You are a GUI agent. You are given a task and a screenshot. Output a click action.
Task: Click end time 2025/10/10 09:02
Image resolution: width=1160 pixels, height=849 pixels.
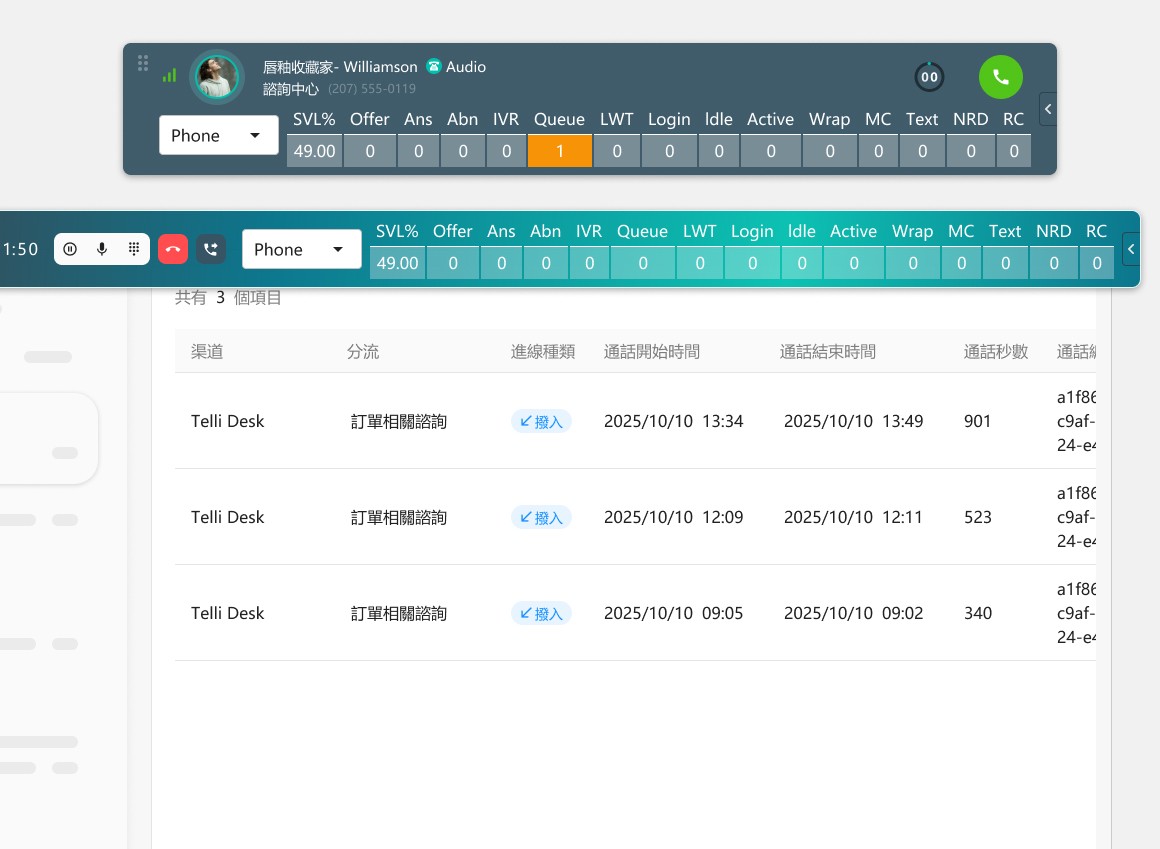pos(854,613)
